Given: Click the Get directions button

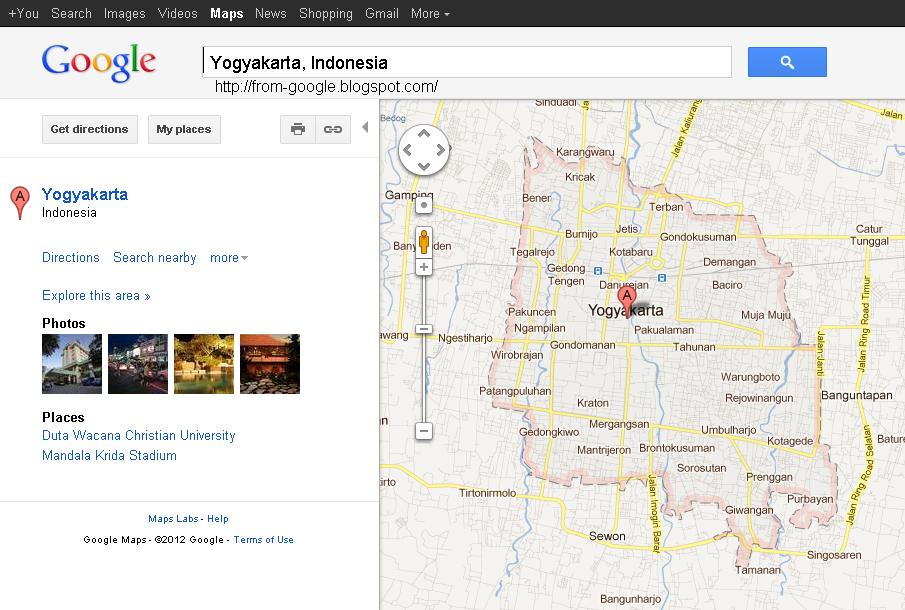Looking at the screenshot, I should point(89,129).
